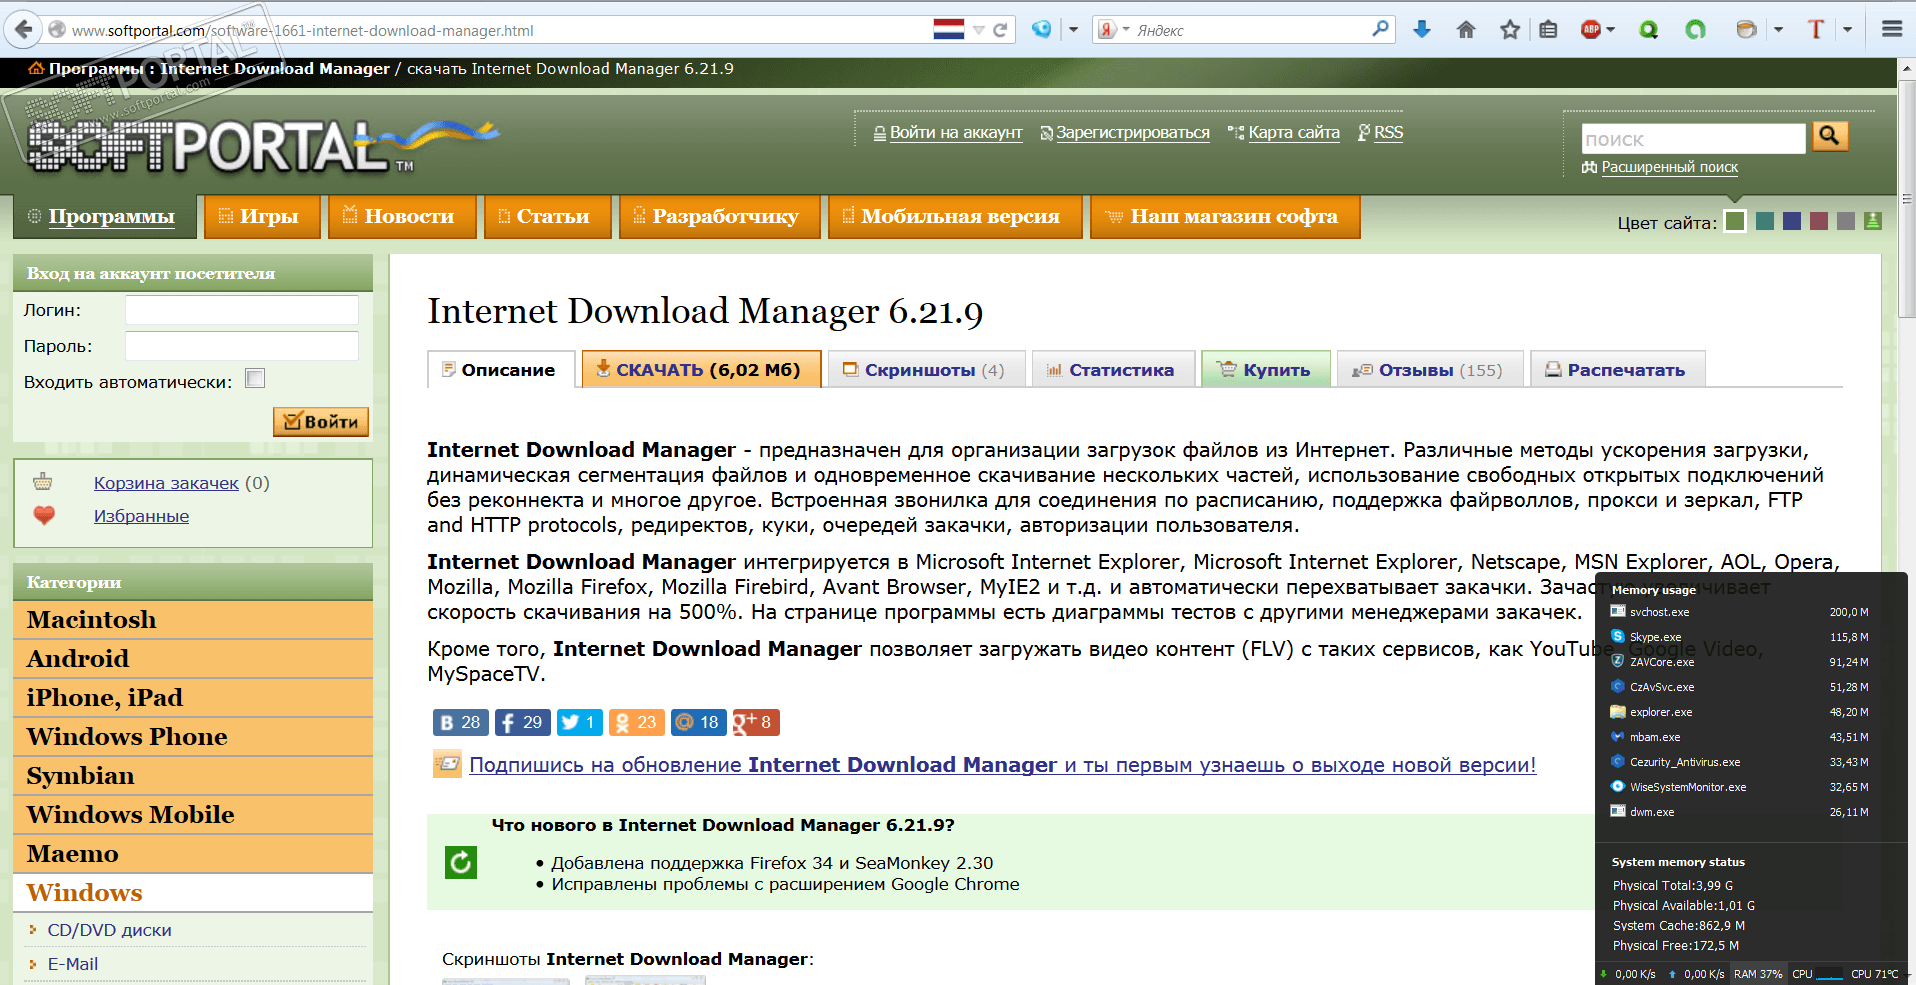Open the Скриншоты (4) tab
Viewport: 1916px width, 985px height.
[926, 369]
